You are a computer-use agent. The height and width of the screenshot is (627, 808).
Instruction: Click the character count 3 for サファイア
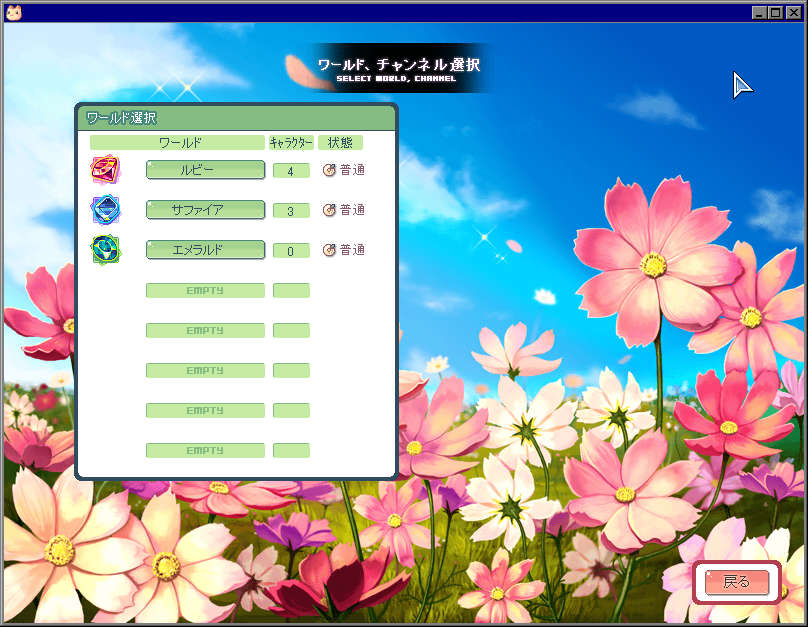tap(291, 211)
